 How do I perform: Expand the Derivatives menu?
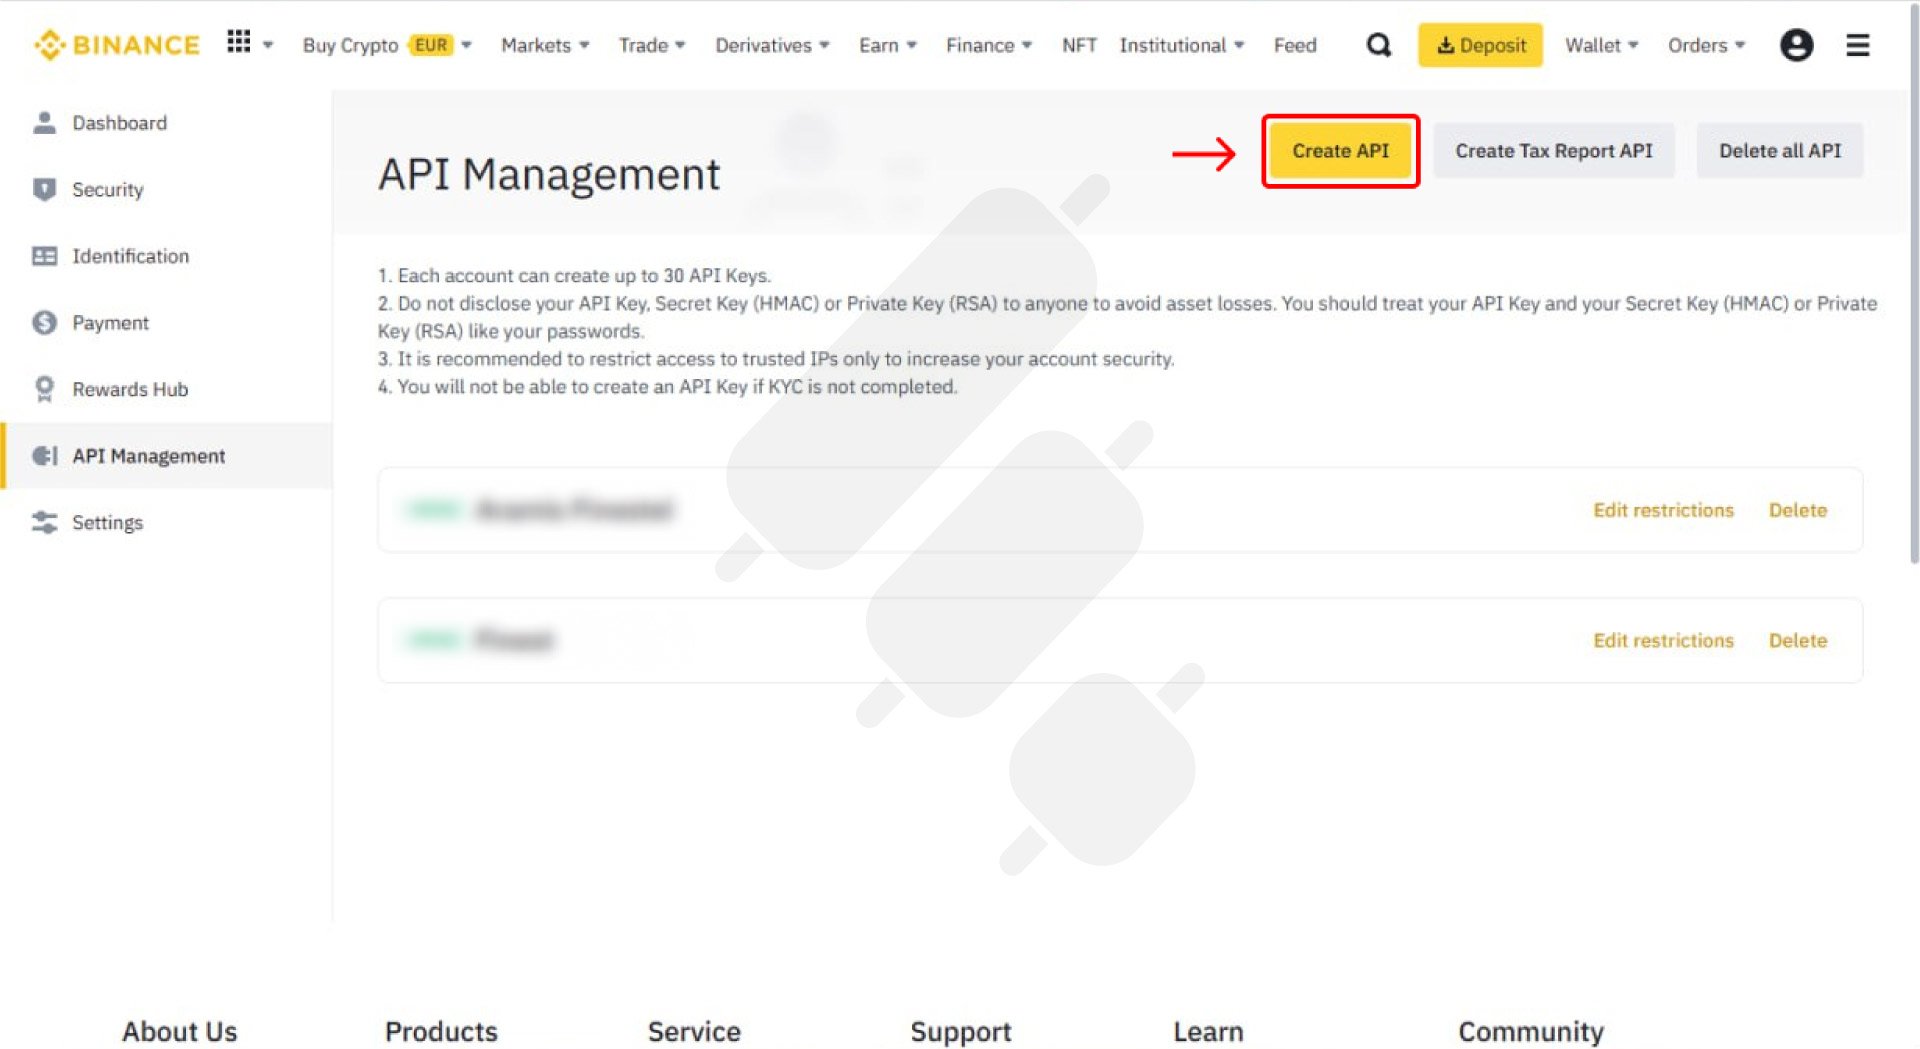(x=772, y=45)
